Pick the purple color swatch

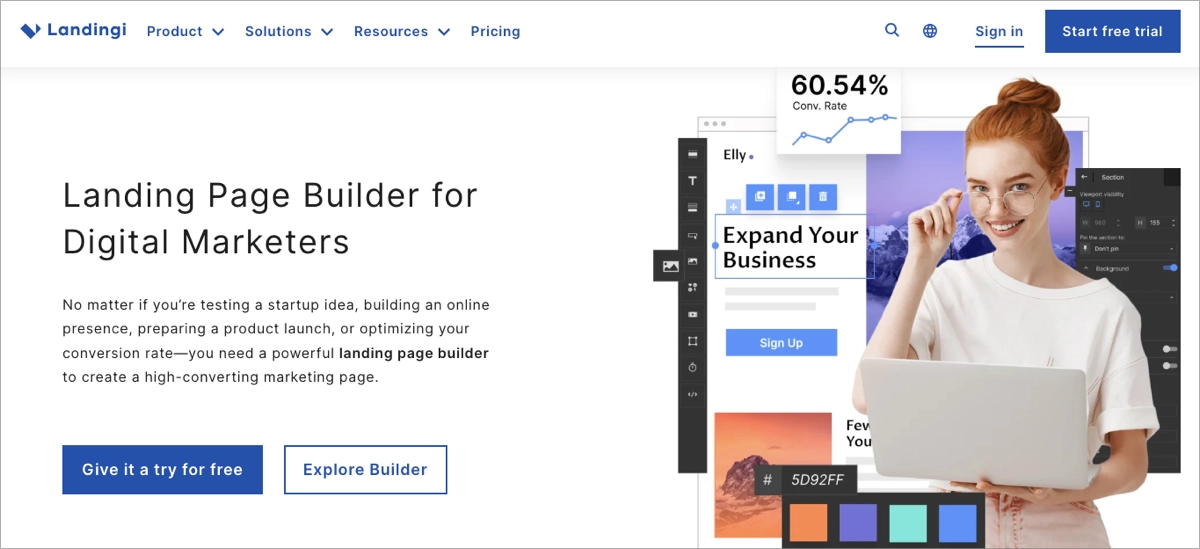(858, 523)
